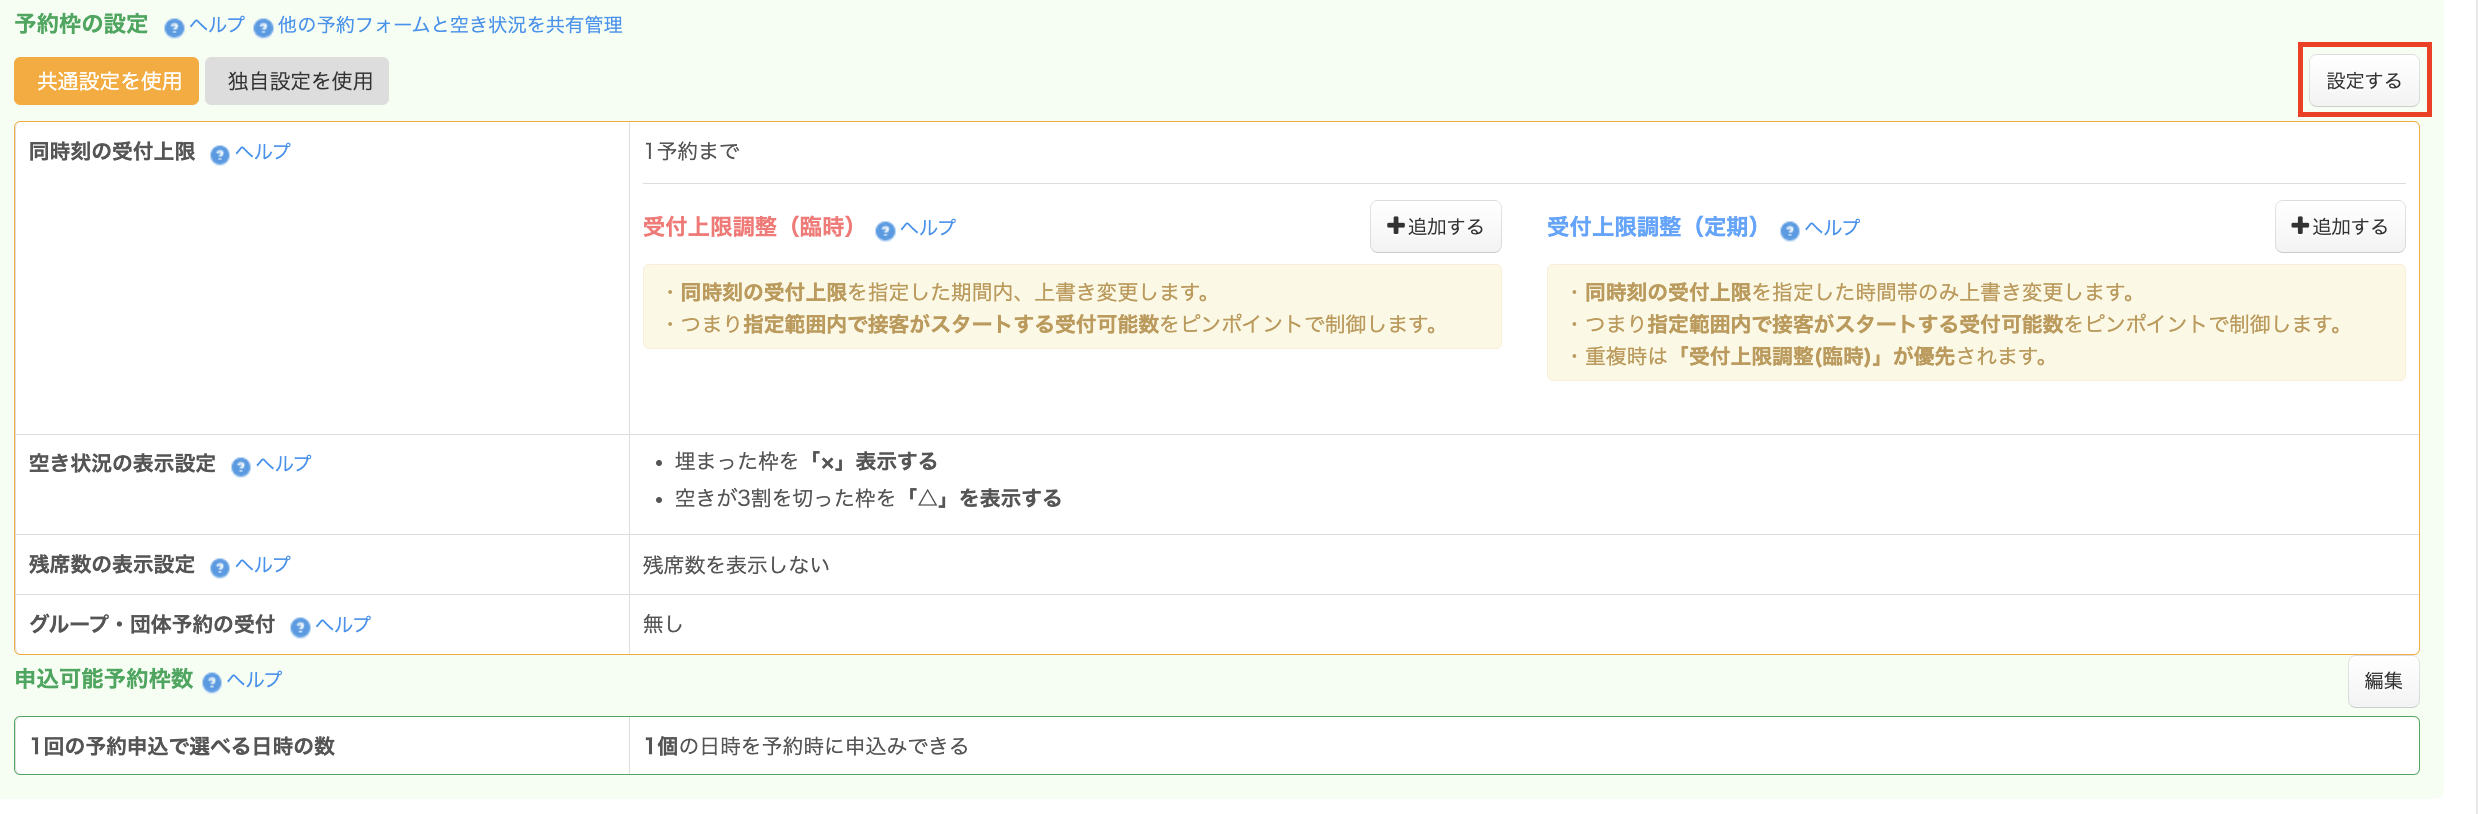Add temporary limit adjustment with 追加する
2478x814 pixels.
1435,227
